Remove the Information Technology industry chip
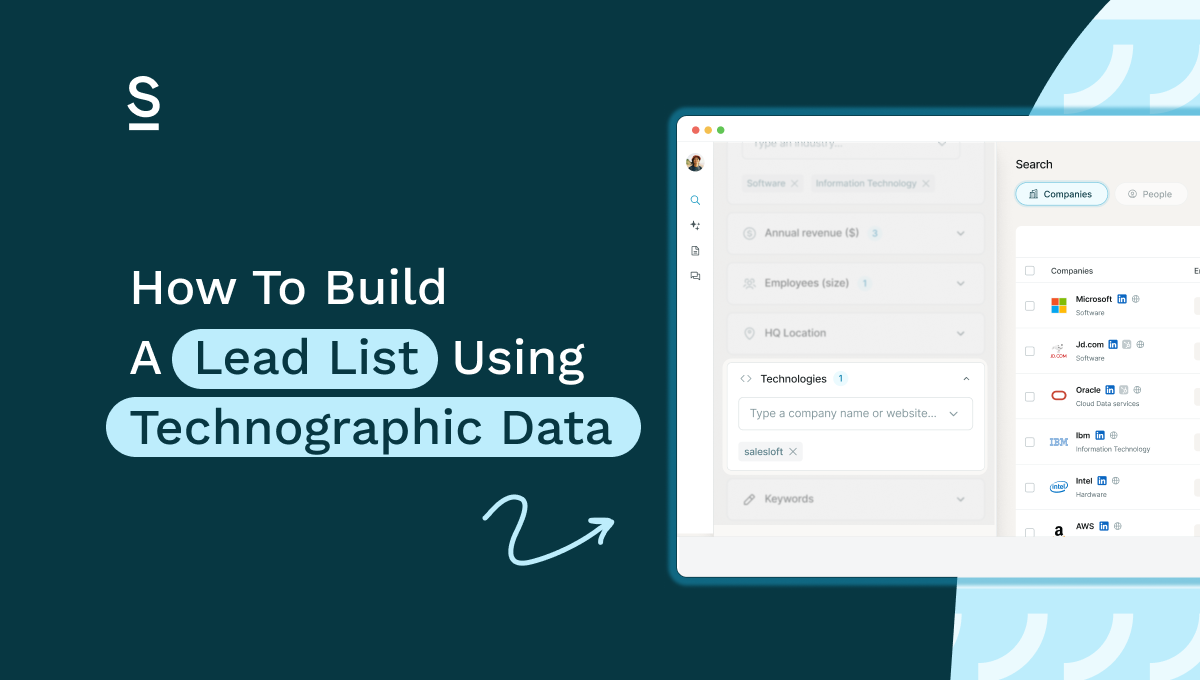This screenshot has width=1200, height=680. point(926,183)
